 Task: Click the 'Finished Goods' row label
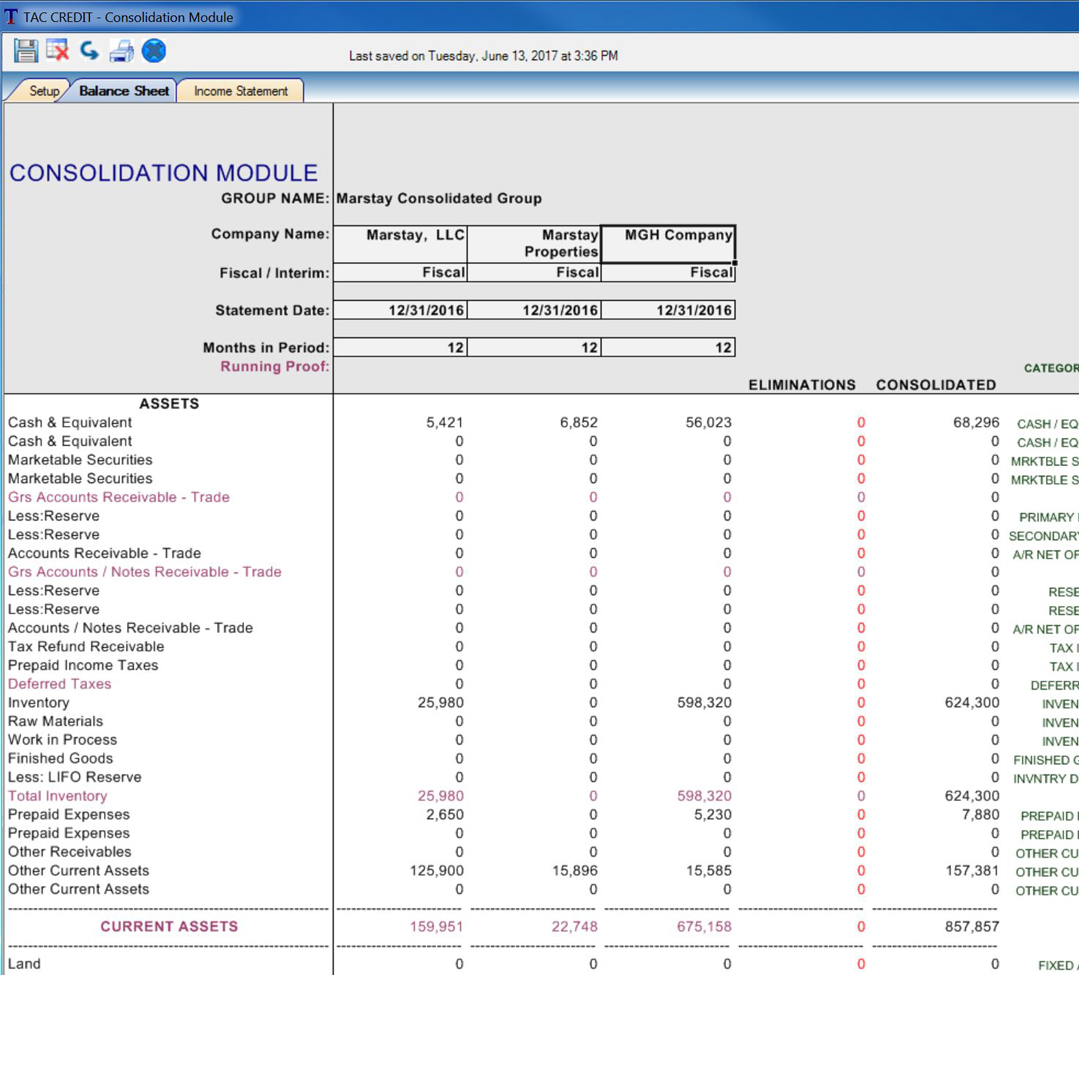[x=60, y=758]
